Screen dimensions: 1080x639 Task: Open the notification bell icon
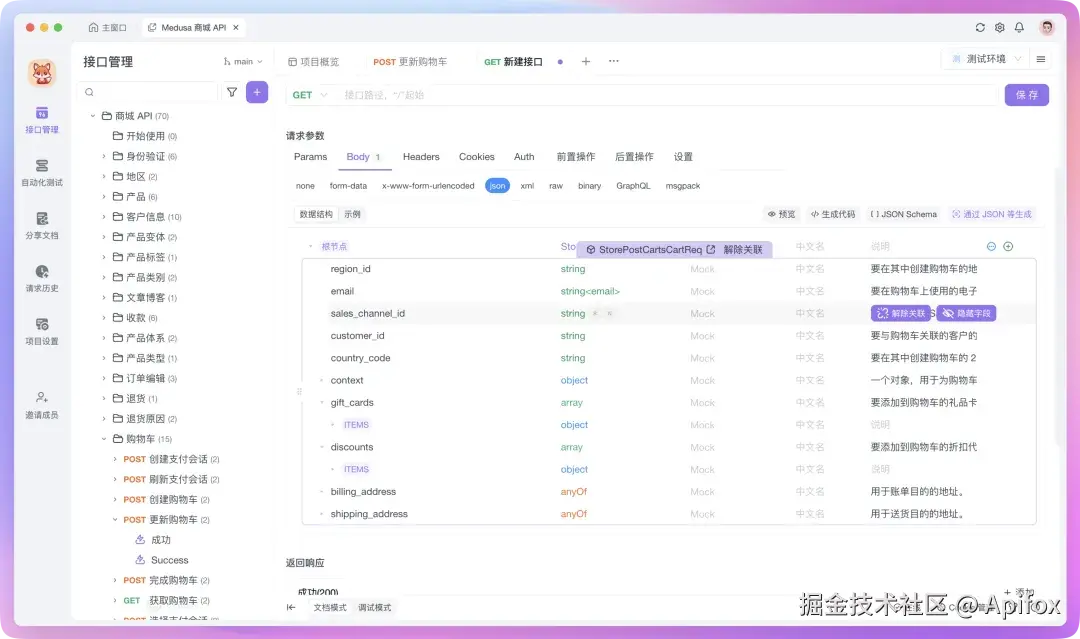tap(1019, 27)
